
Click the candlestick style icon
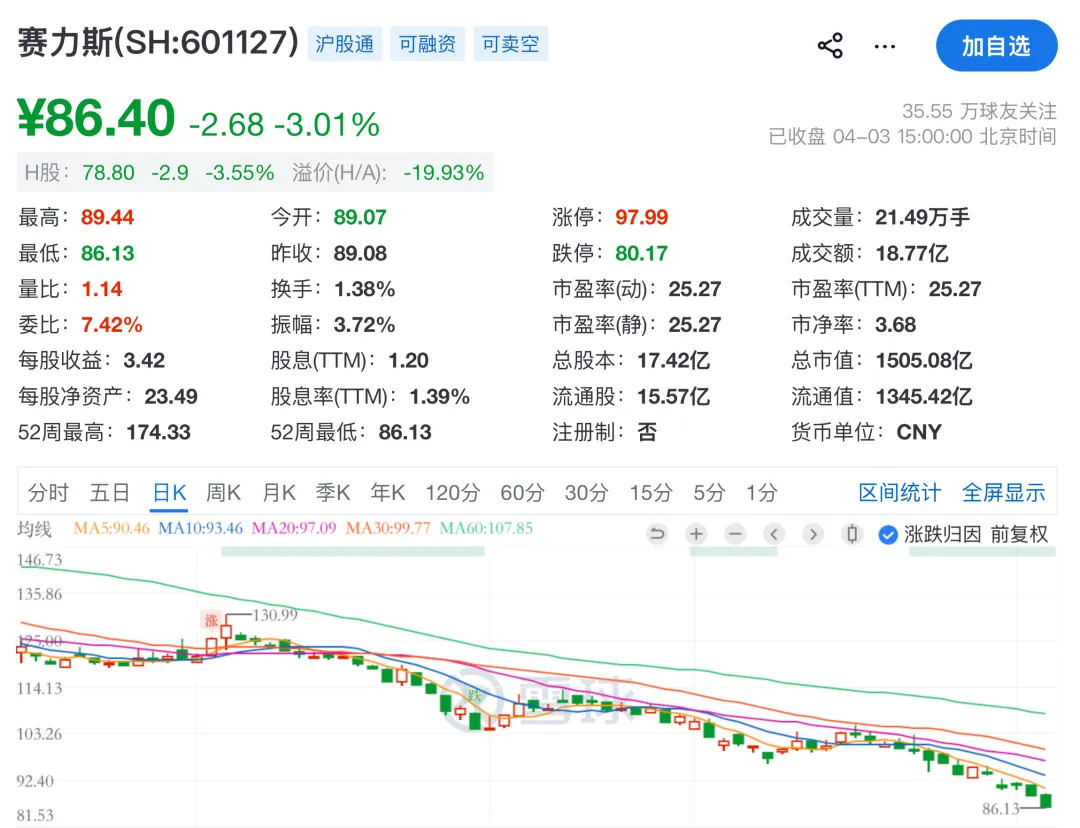coord(852,534)
